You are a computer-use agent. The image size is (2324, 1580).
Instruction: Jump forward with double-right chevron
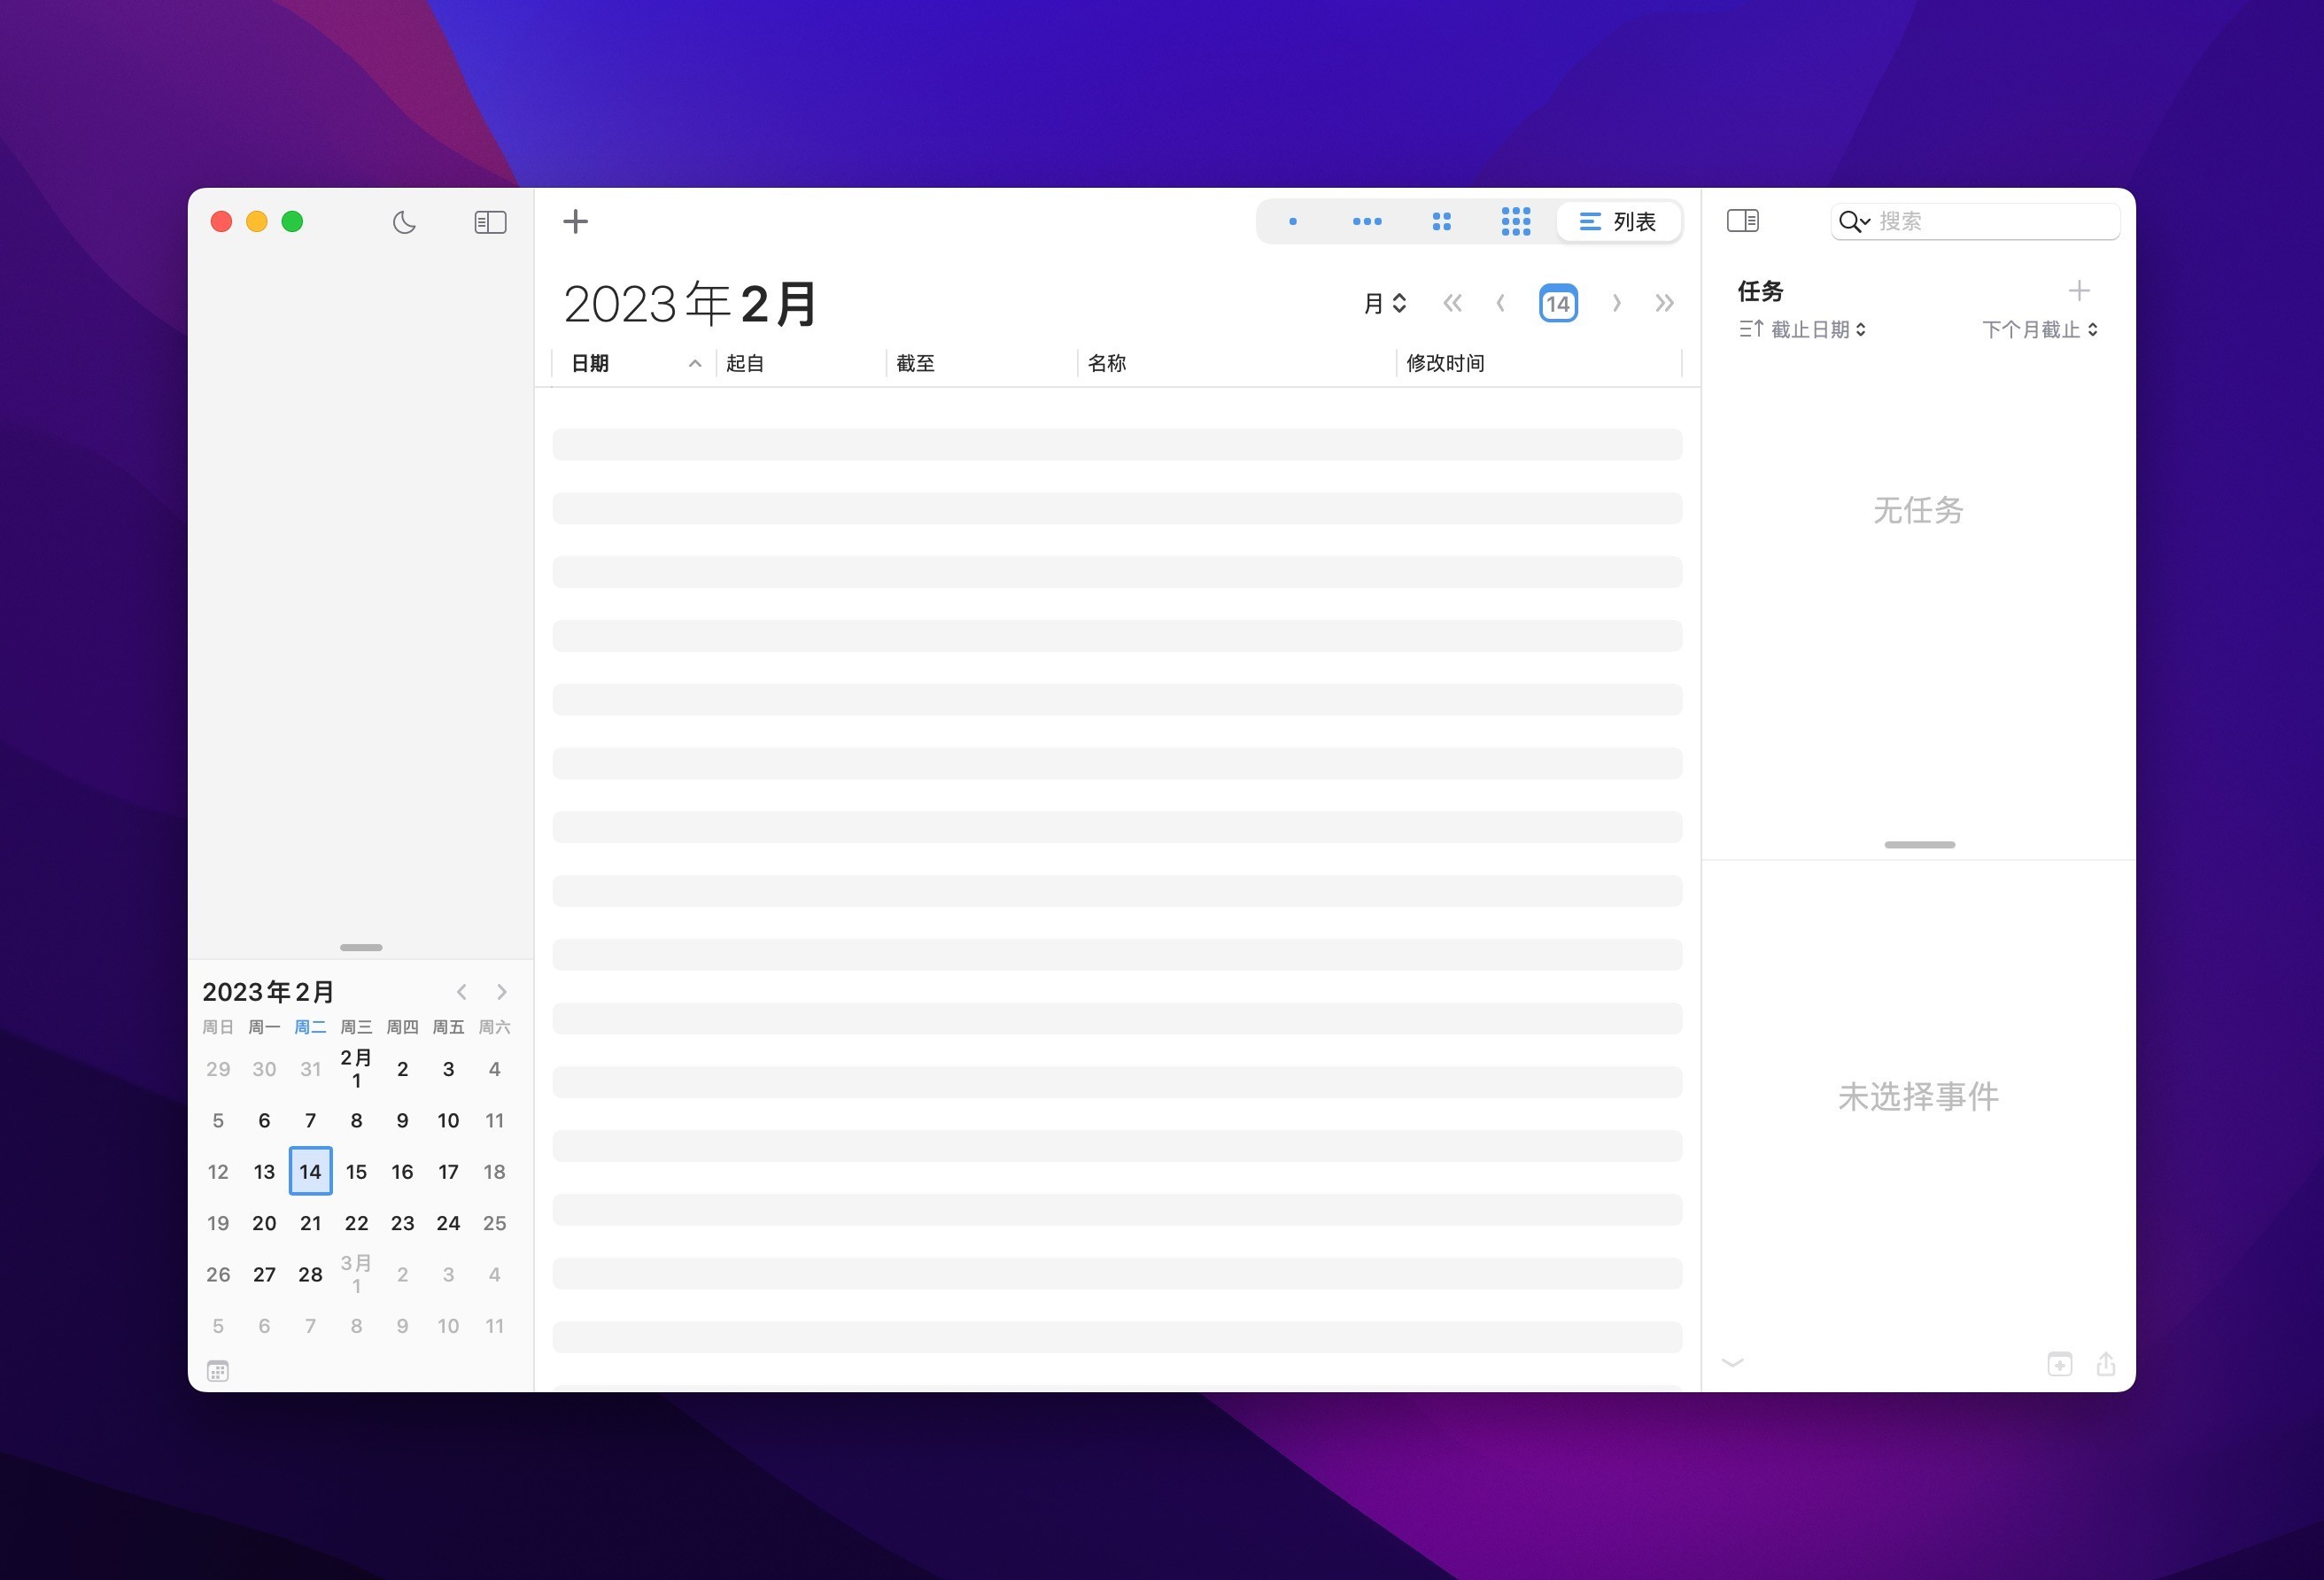tap(1664, 303)
